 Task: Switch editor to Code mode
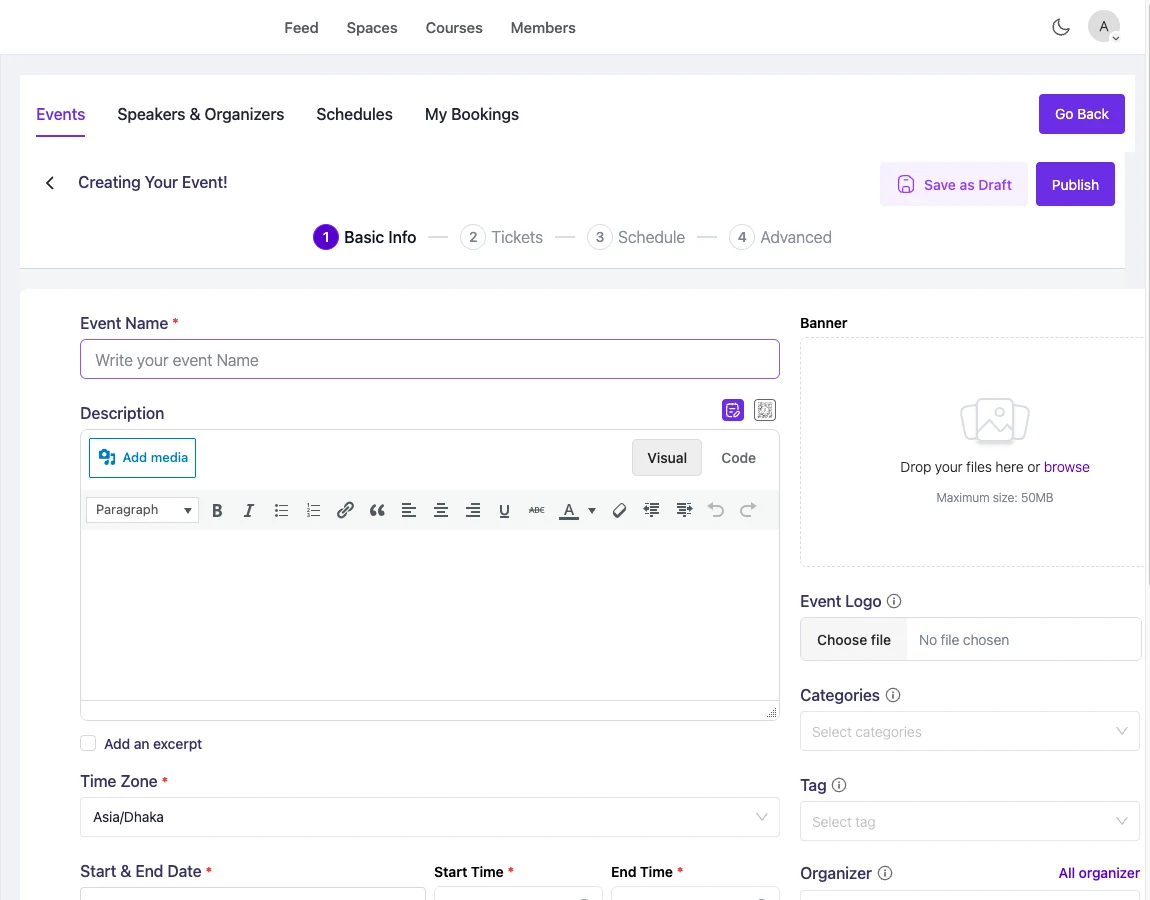point(738,458)
